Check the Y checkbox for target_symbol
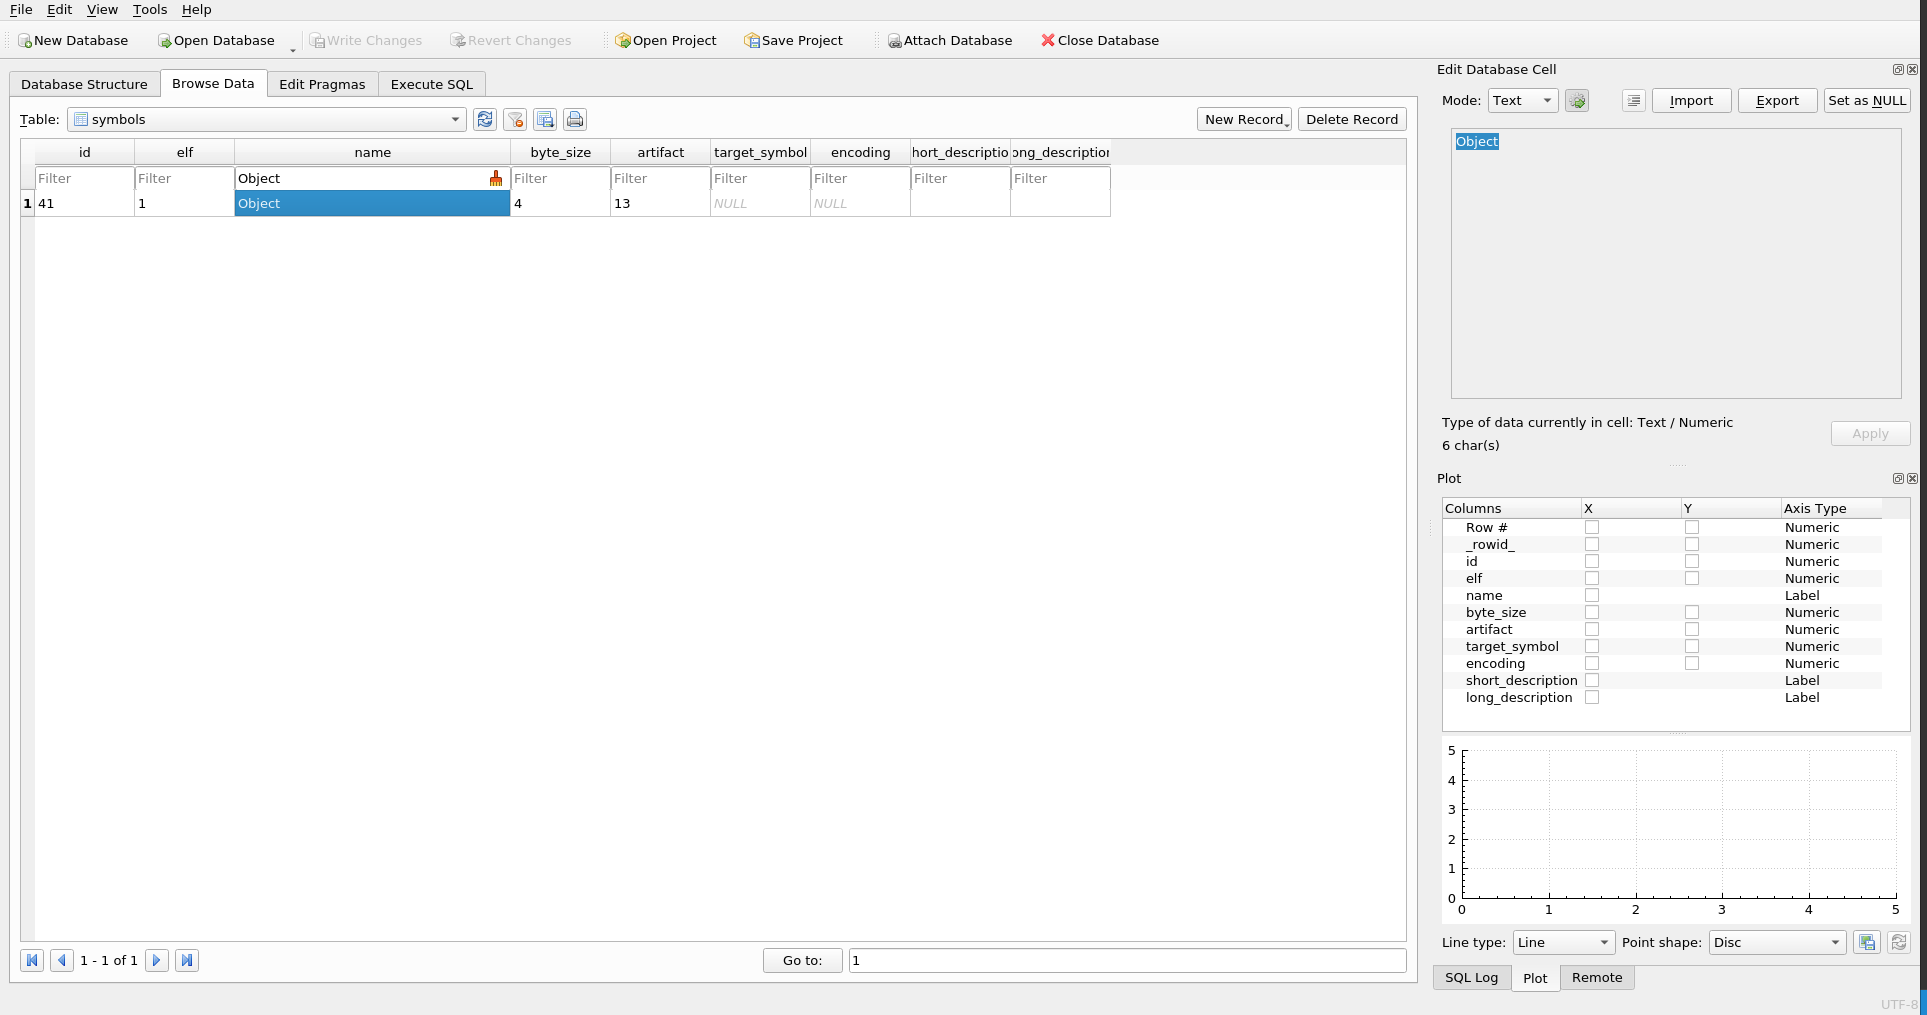1927x1015 pixels. point(1692,647)
